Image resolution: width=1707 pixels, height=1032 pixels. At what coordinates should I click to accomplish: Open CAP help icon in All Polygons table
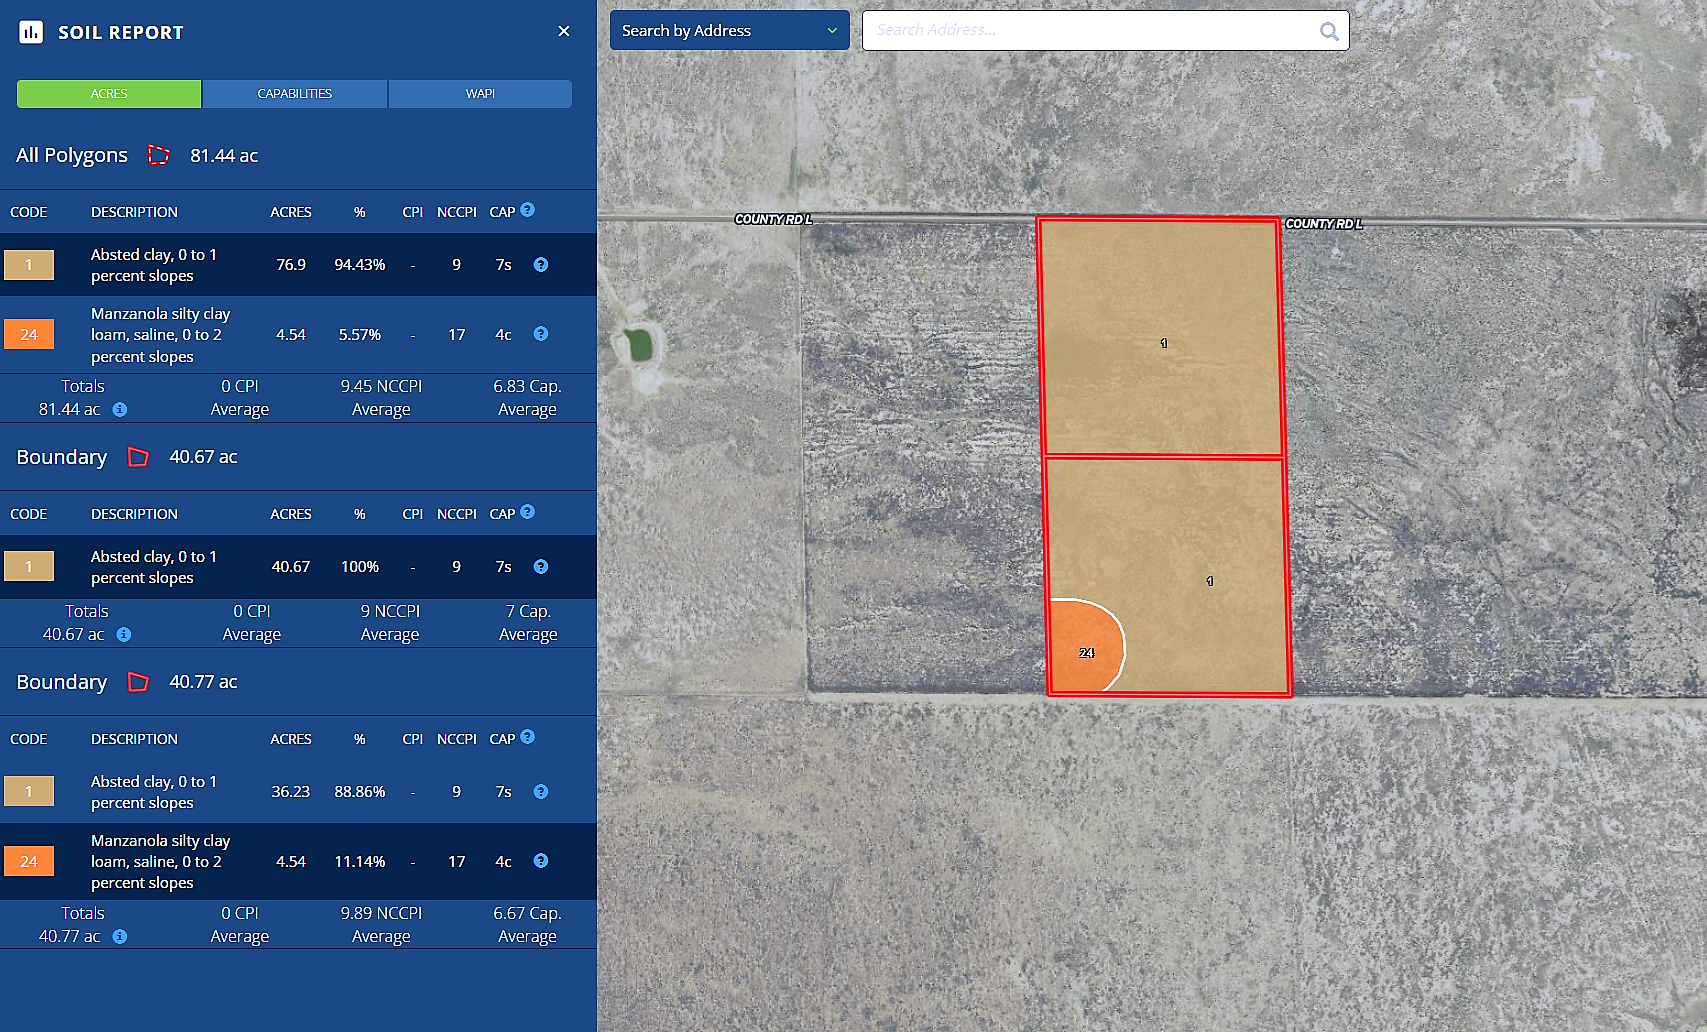[x=528, y=210]
